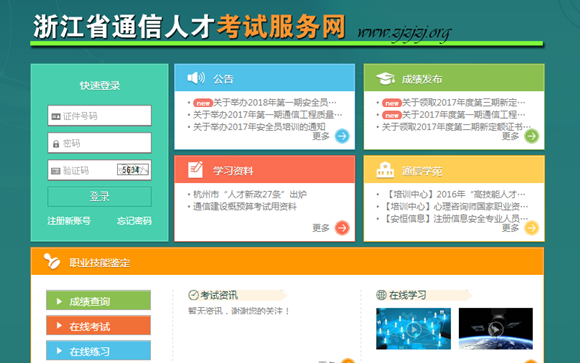The width and height of the screenshot is (580, 363).
Task: Click the new badge on 2018年第一期安全员 notice
Action: point(203,103)
